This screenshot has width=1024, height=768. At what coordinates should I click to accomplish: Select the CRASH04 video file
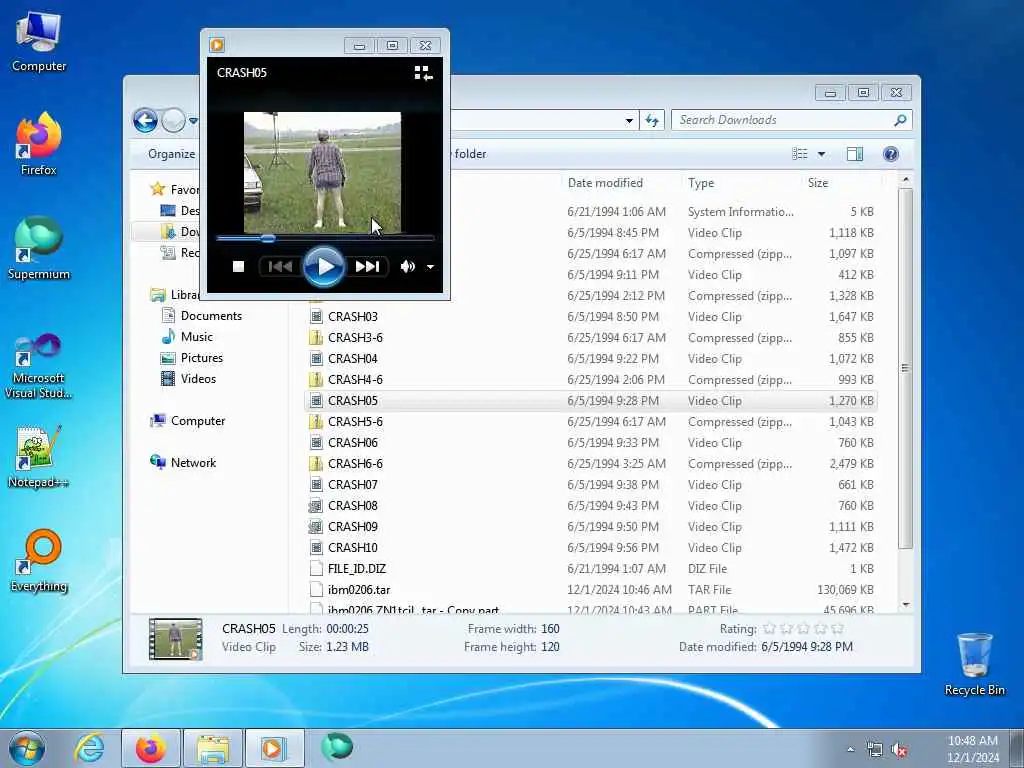tap(353, 359)
